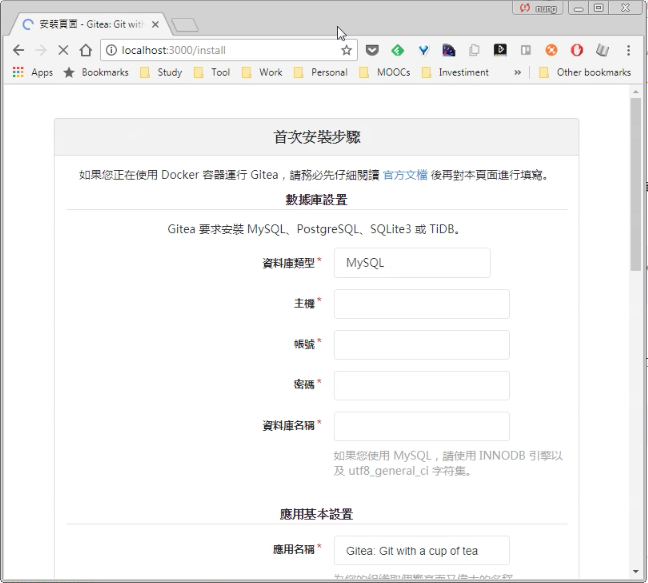Open the Investiment bookmarks folder
Screen dimensions: 648x583
[x=455, y=72]
